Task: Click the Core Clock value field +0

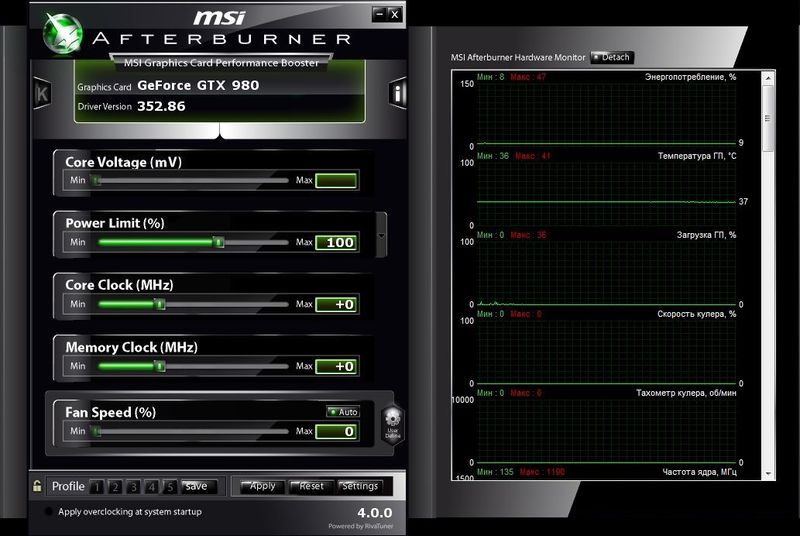Action: coord(336,305)
